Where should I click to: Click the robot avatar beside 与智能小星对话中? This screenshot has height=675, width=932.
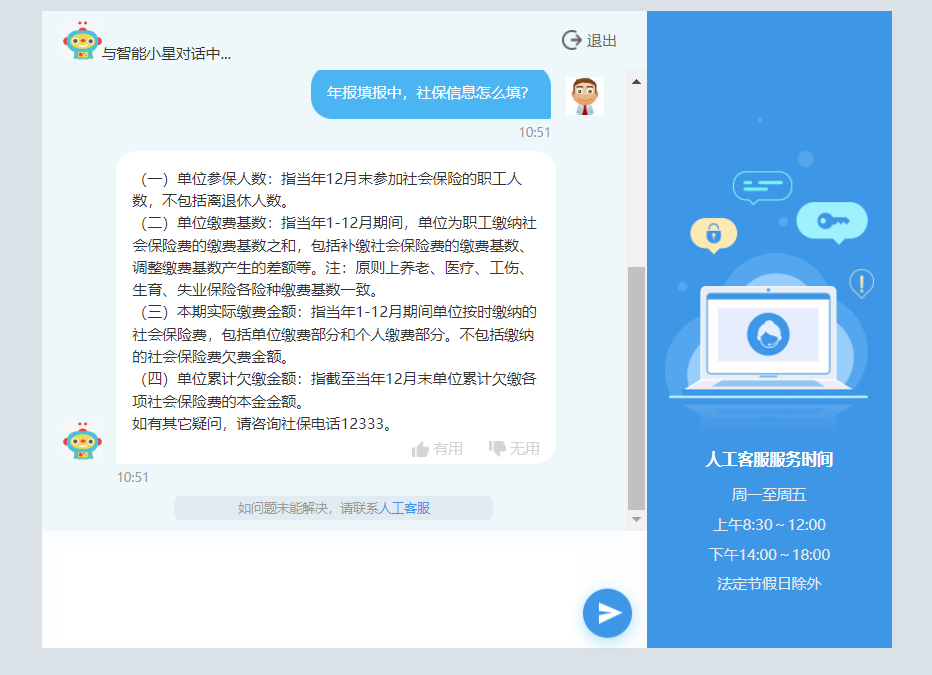coord(82,40)
